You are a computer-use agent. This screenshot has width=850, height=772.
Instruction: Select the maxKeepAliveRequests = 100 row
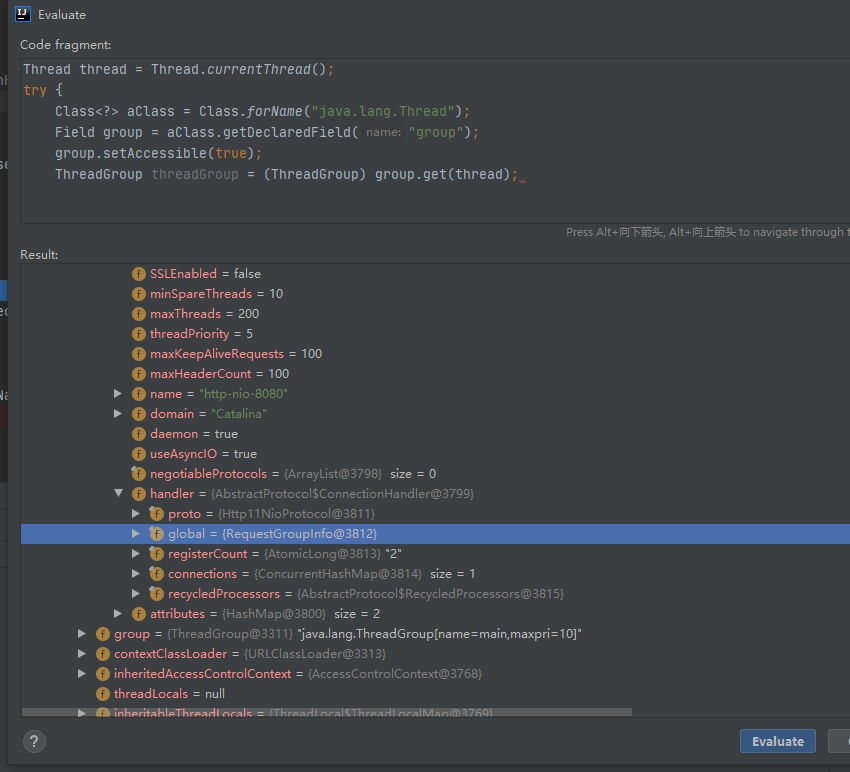coord(435,354)
